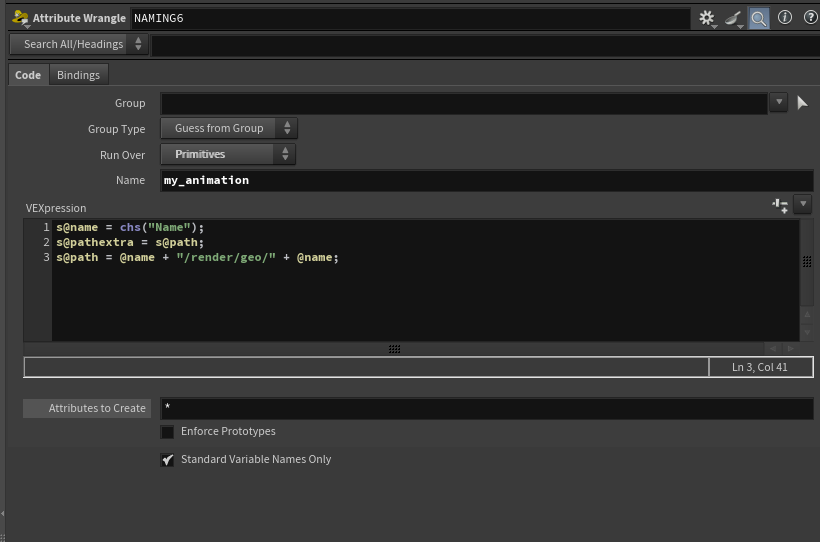Image resolution: width=820 pixels, height=542 pixels.
Task: Click the Attributes to Create input field
Action: pyautogui.click(x=487, y=408)
